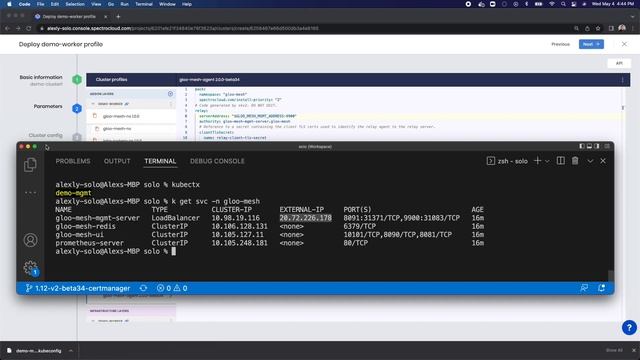Click demo-mgmt context in terminal
The image size is (640, 360).
(x=73, y=193)
